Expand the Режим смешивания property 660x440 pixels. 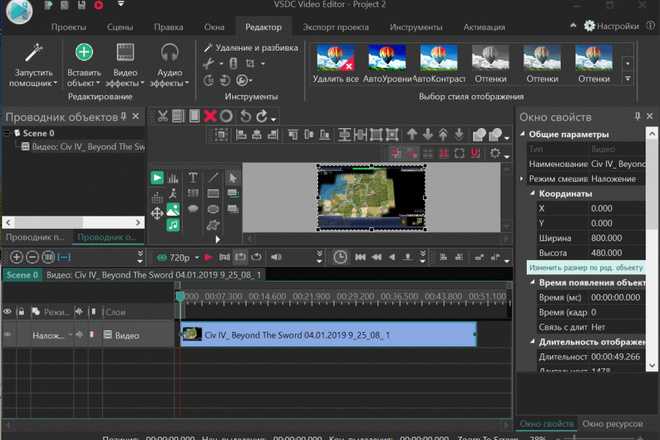(x=522, y=179)
